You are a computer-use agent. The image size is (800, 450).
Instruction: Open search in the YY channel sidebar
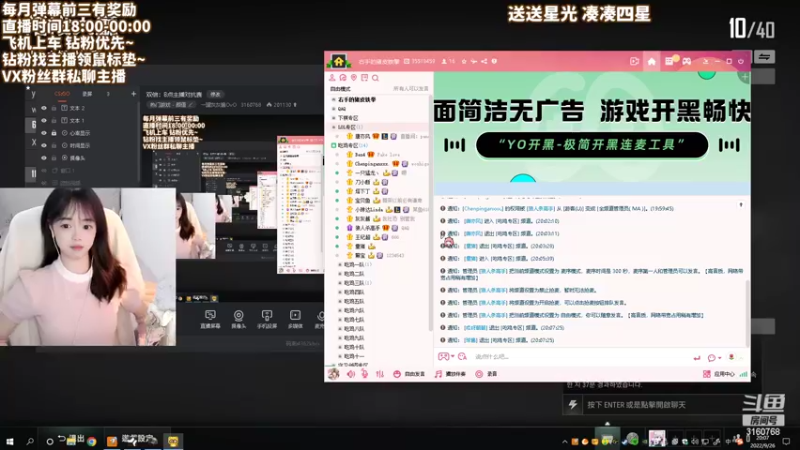[376, 78]
